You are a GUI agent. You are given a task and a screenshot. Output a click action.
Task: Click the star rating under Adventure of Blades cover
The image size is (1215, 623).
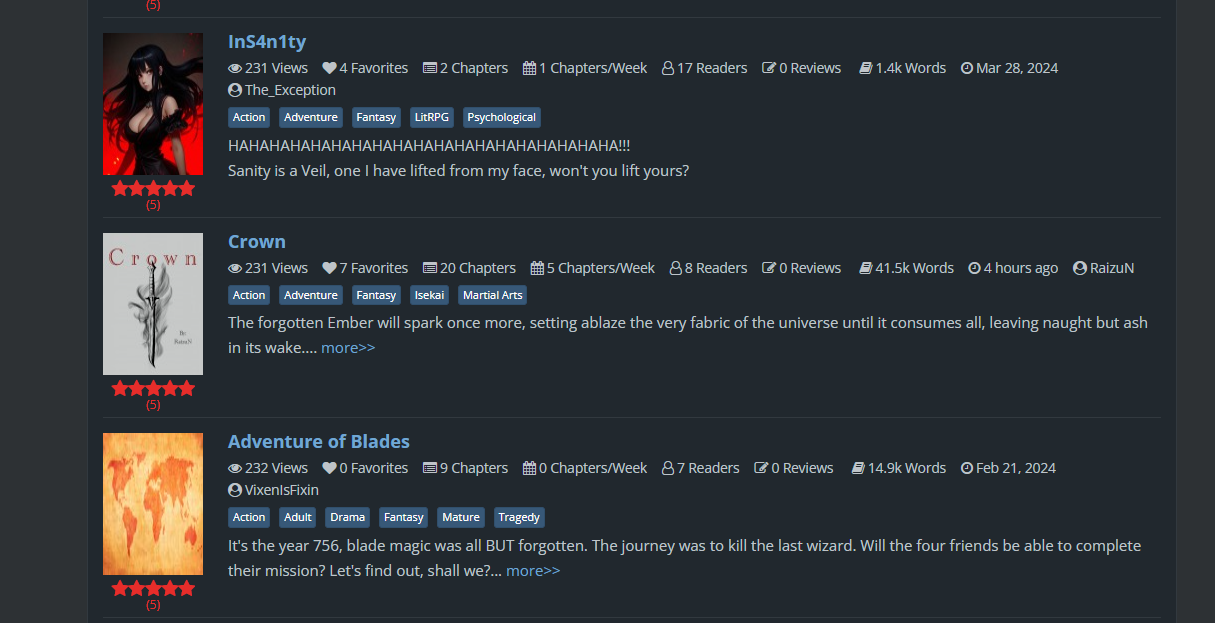pyautogui.click(x=153, y=588)
